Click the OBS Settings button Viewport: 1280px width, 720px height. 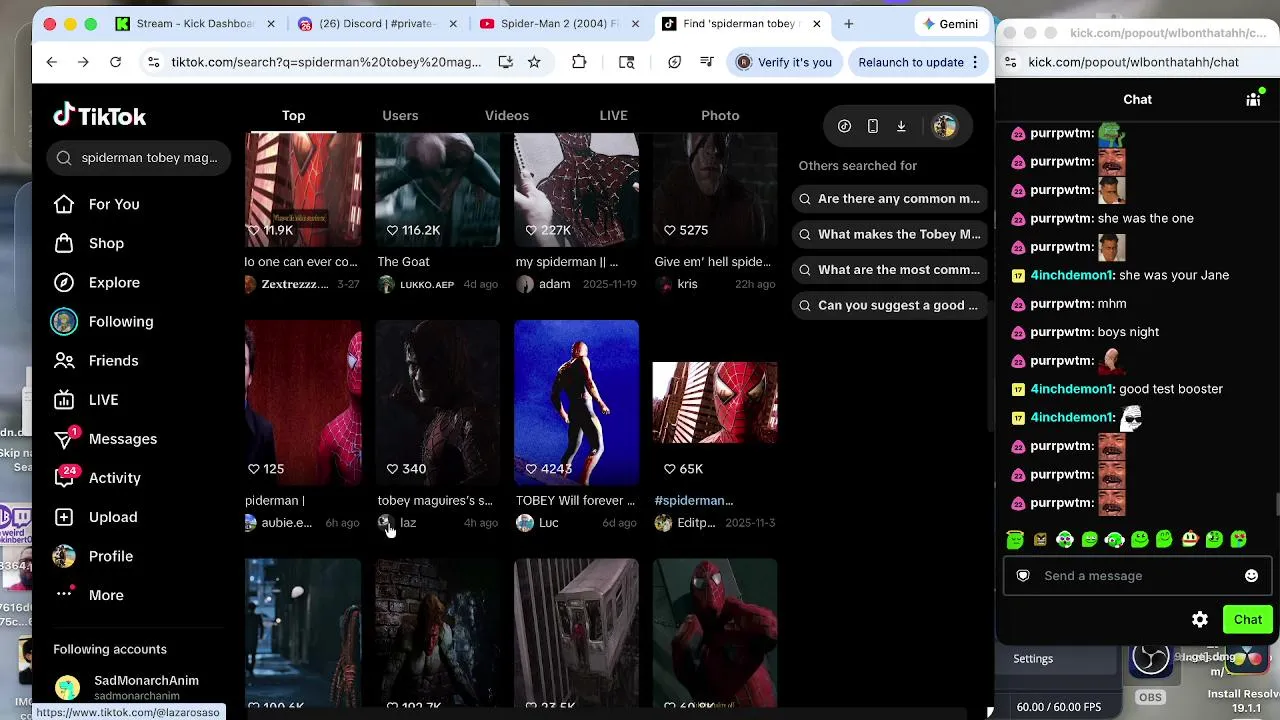pos(1033,659)
